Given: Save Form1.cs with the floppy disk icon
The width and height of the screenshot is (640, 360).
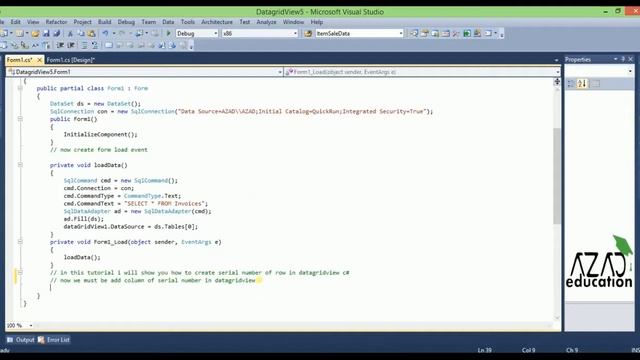Looking at the screenshot, I should coord(46,33).
